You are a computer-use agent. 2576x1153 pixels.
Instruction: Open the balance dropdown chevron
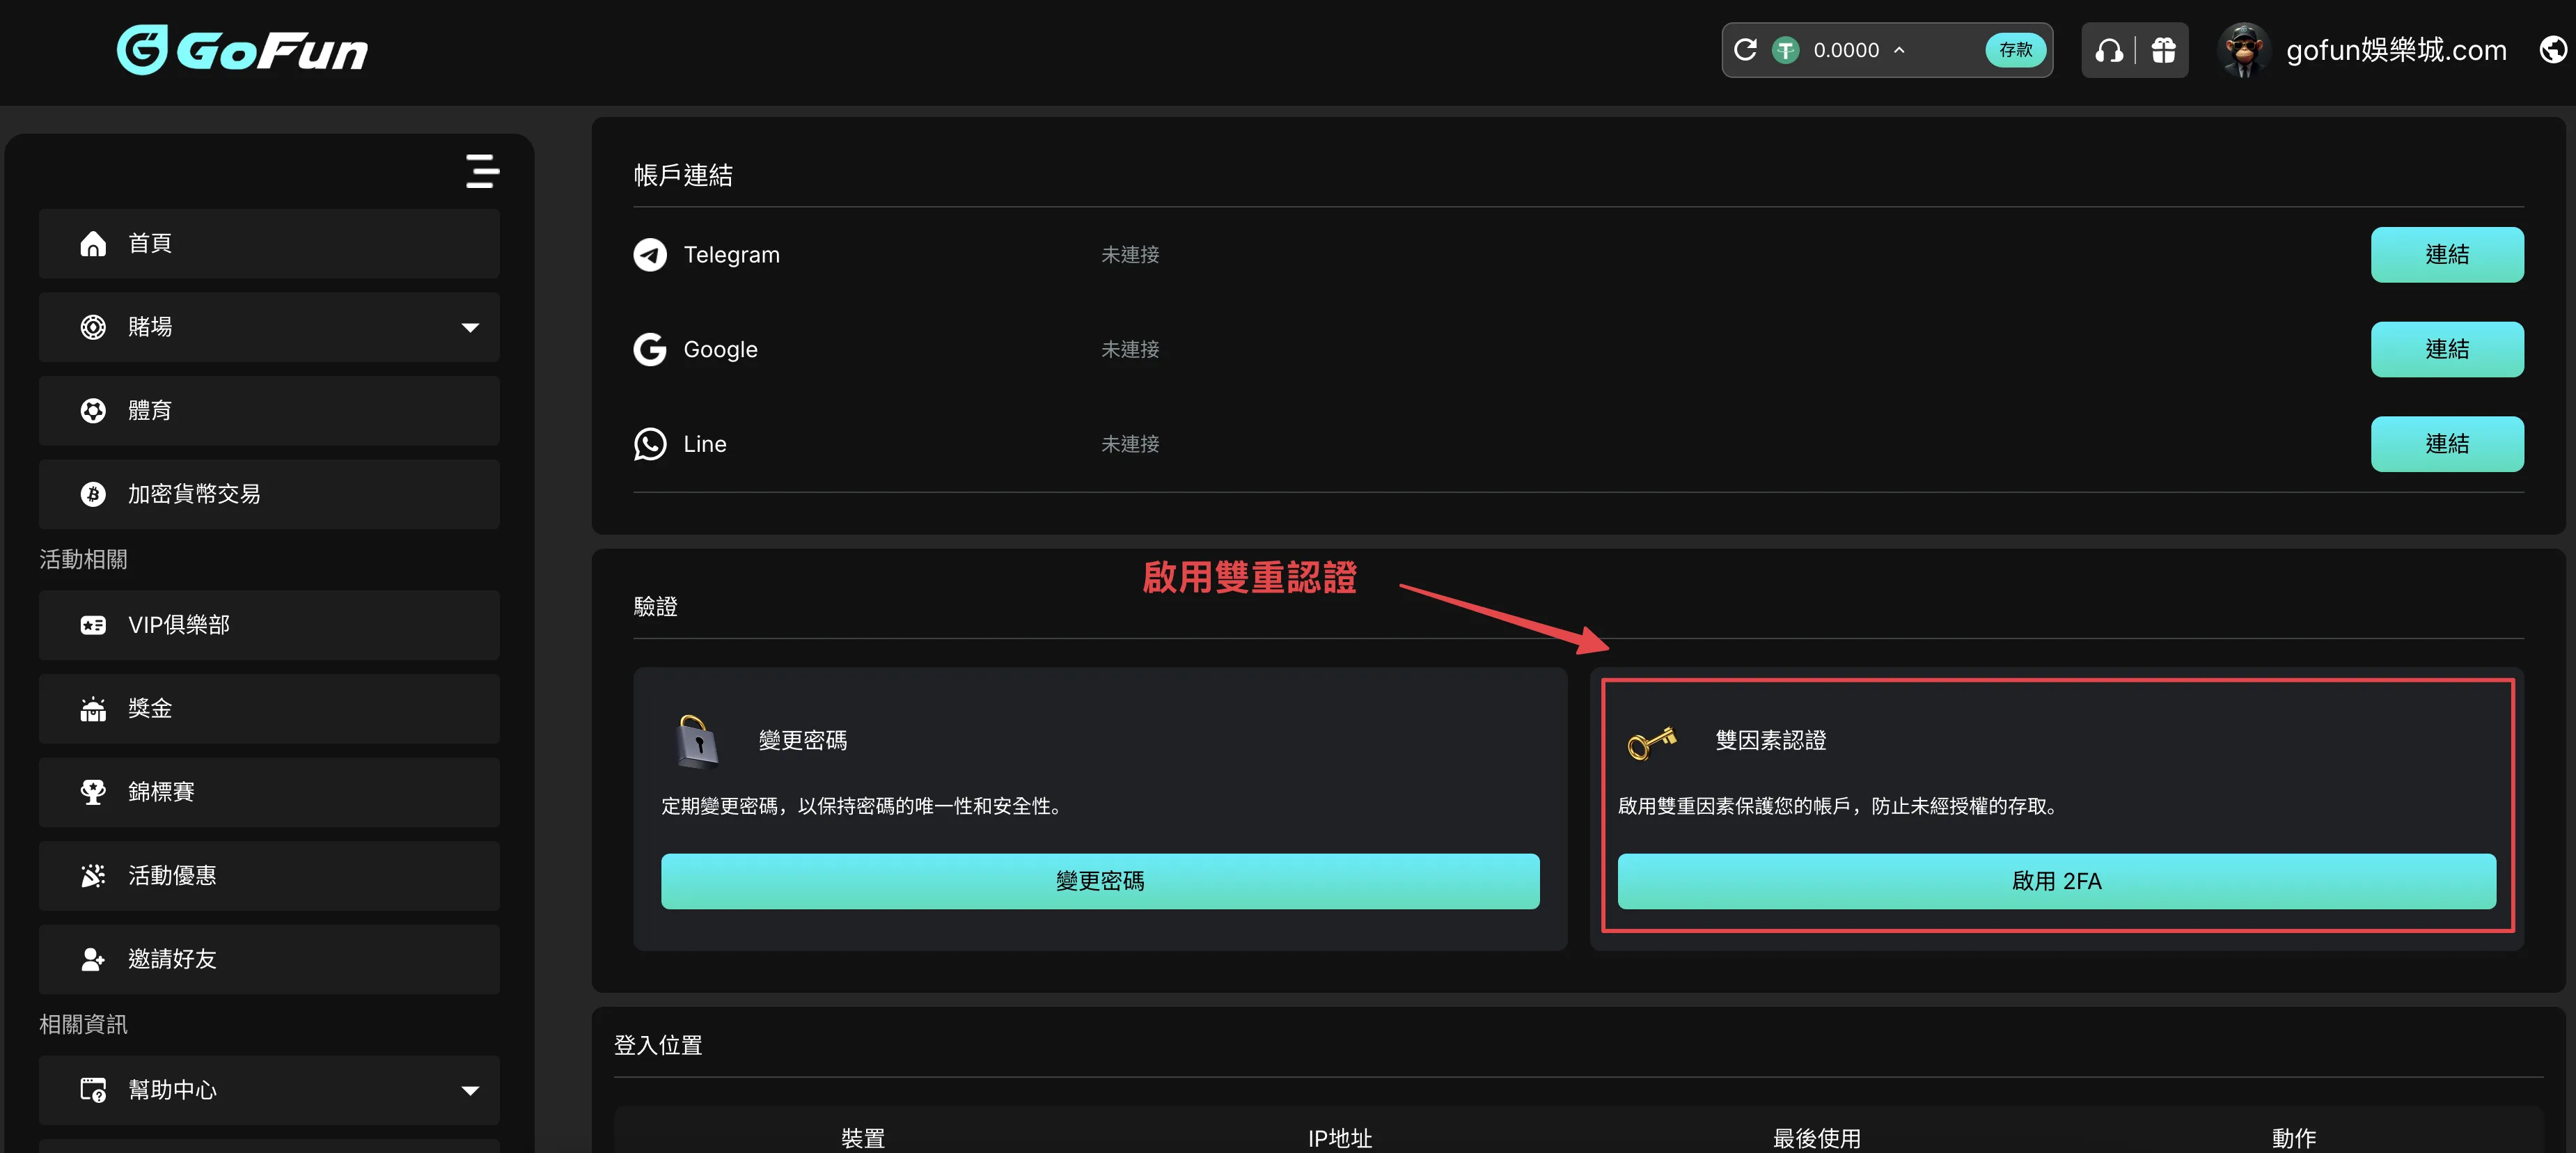pos(1899,50)
